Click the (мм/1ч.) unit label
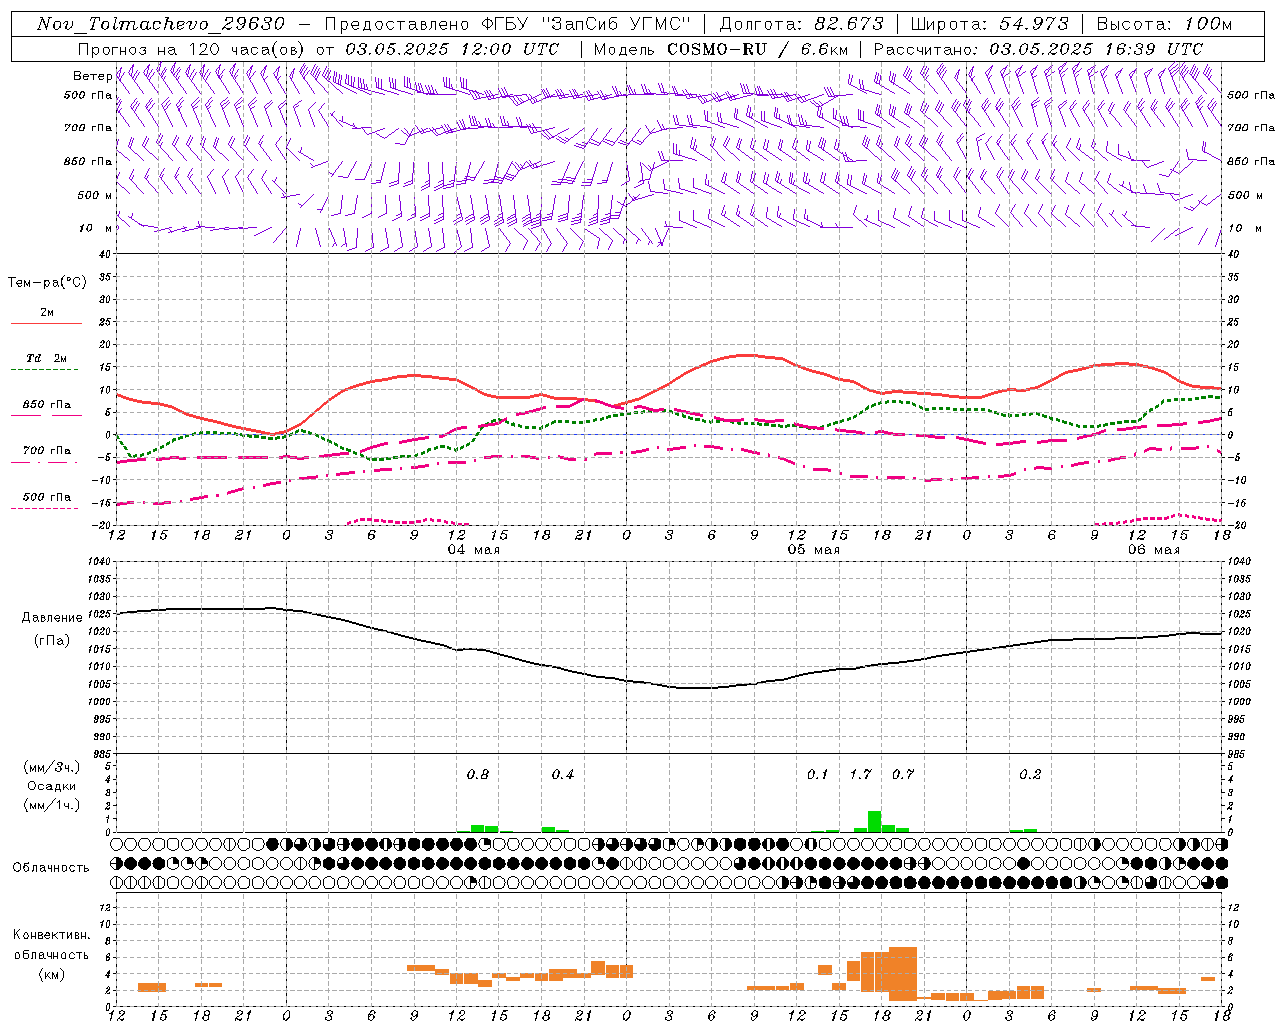The width and height of the screenshot is (1280, 1024). (52, 805)
